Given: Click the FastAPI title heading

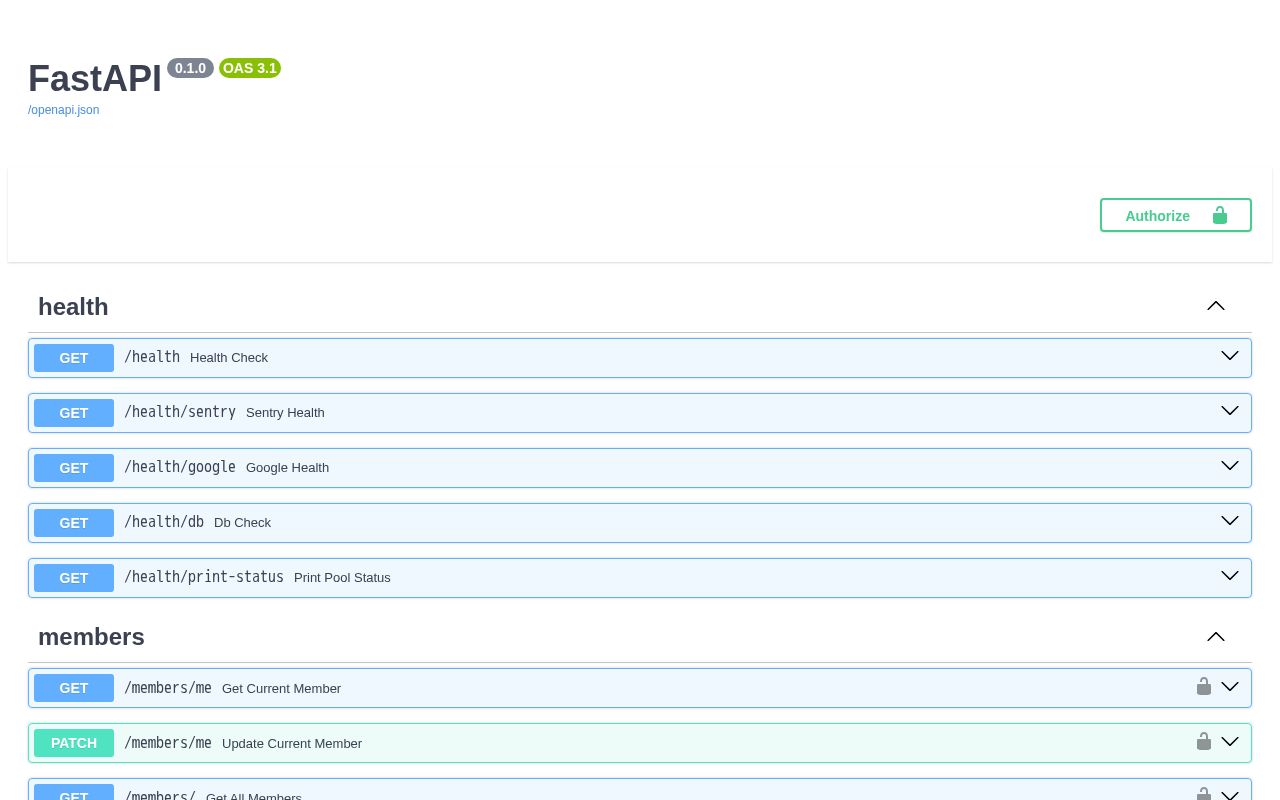Looking at the screenshot, I should click(x=95, y=79).
